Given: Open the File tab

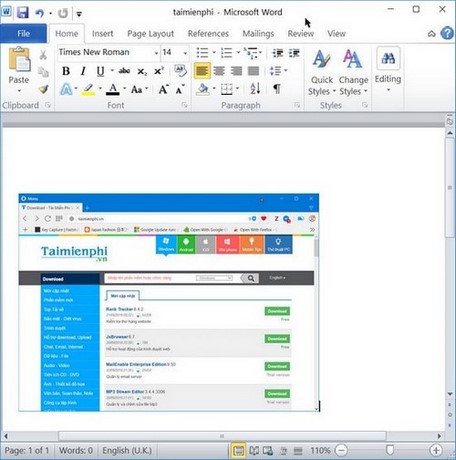Looking at the screenshot, I should tap(23, 33).
